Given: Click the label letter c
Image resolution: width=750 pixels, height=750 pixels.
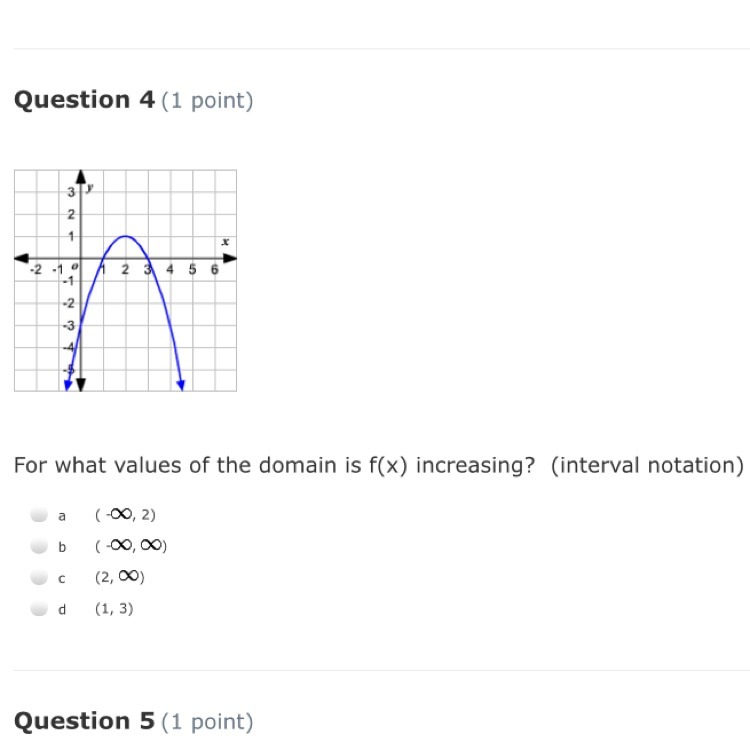Looking at the screenshot, I should tap(61, 579).
